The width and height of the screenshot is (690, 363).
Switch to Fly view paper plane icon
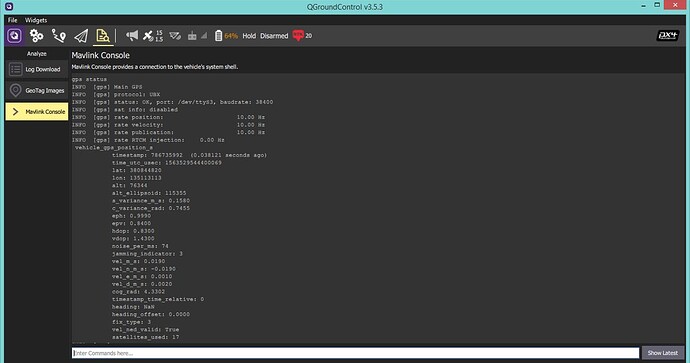pos(81,36)
